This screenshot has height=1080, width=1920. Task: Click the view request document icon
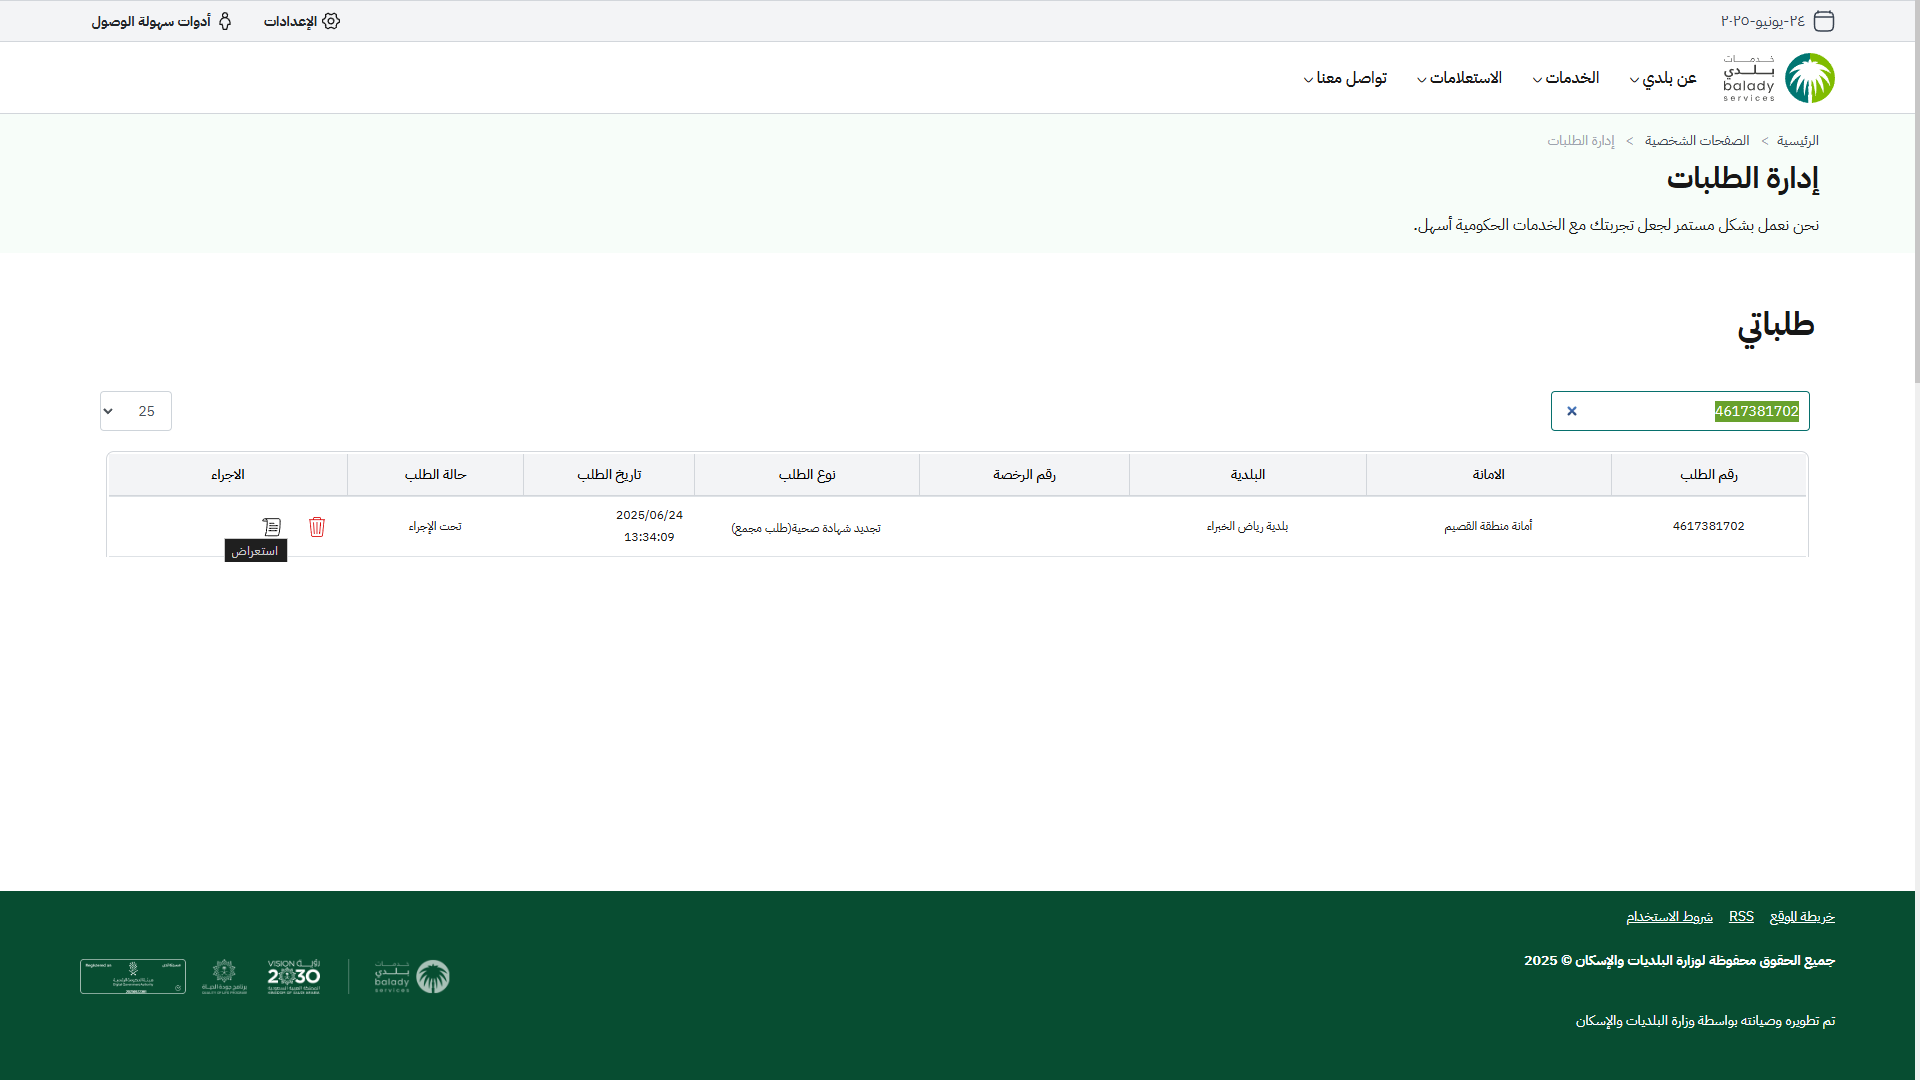[272, 527]
